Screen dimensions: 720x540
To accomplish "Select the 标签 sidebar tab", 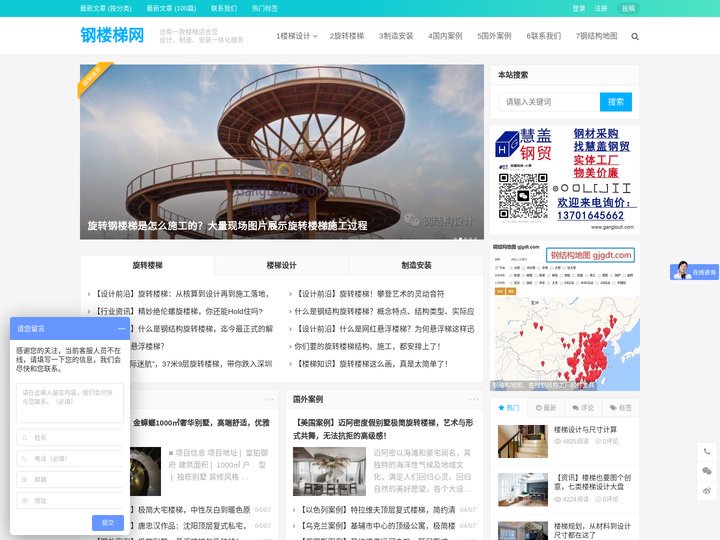I will pos(620,408).
